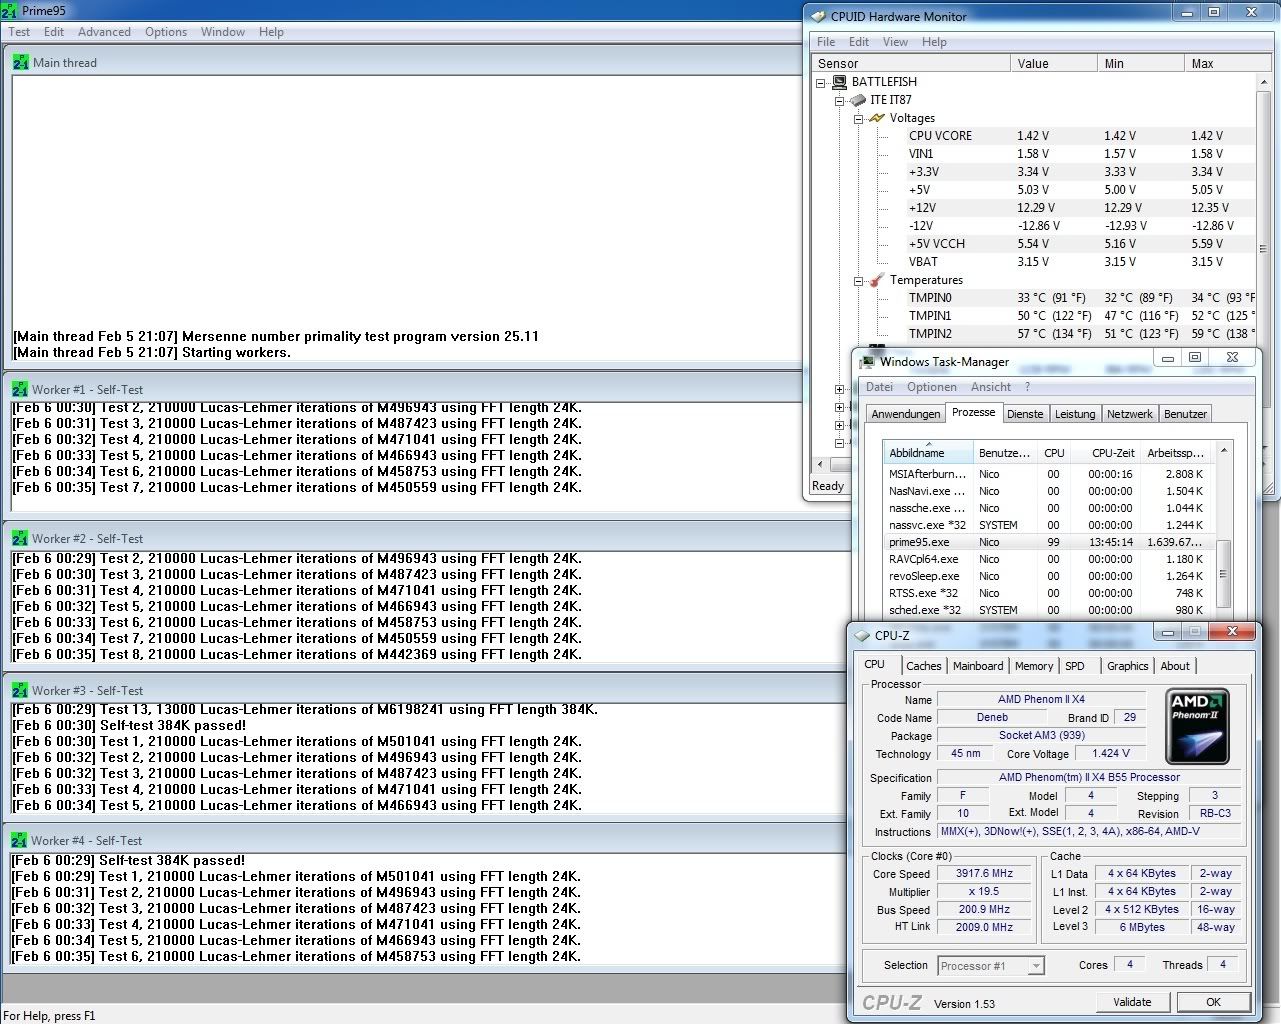Click the CPU-Z title bar icon
This screenshot has height=1025, width=1281.
pyautogui.click(x=862, y=634)
